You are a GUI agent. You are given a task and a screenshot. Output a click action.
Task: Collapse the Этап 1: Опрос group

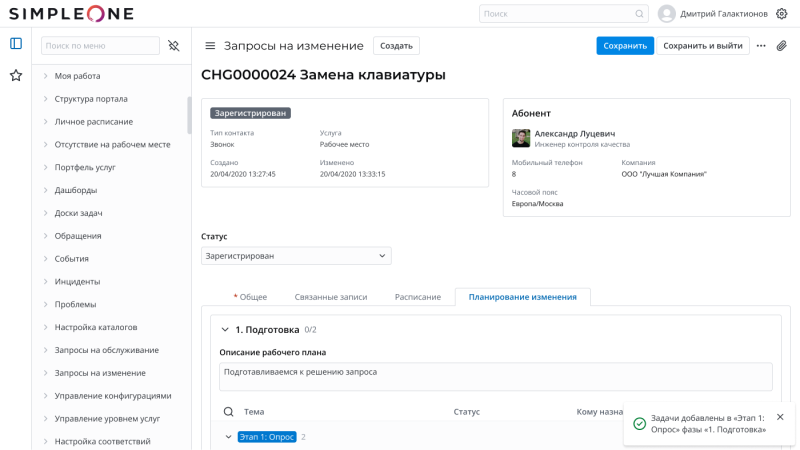click(x=228, y=437)
